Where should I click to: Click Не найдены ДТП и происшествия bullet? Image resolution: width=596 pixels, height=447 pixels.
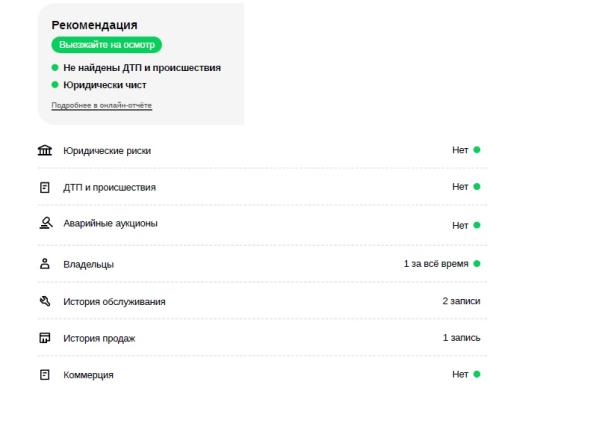[136, 68]
